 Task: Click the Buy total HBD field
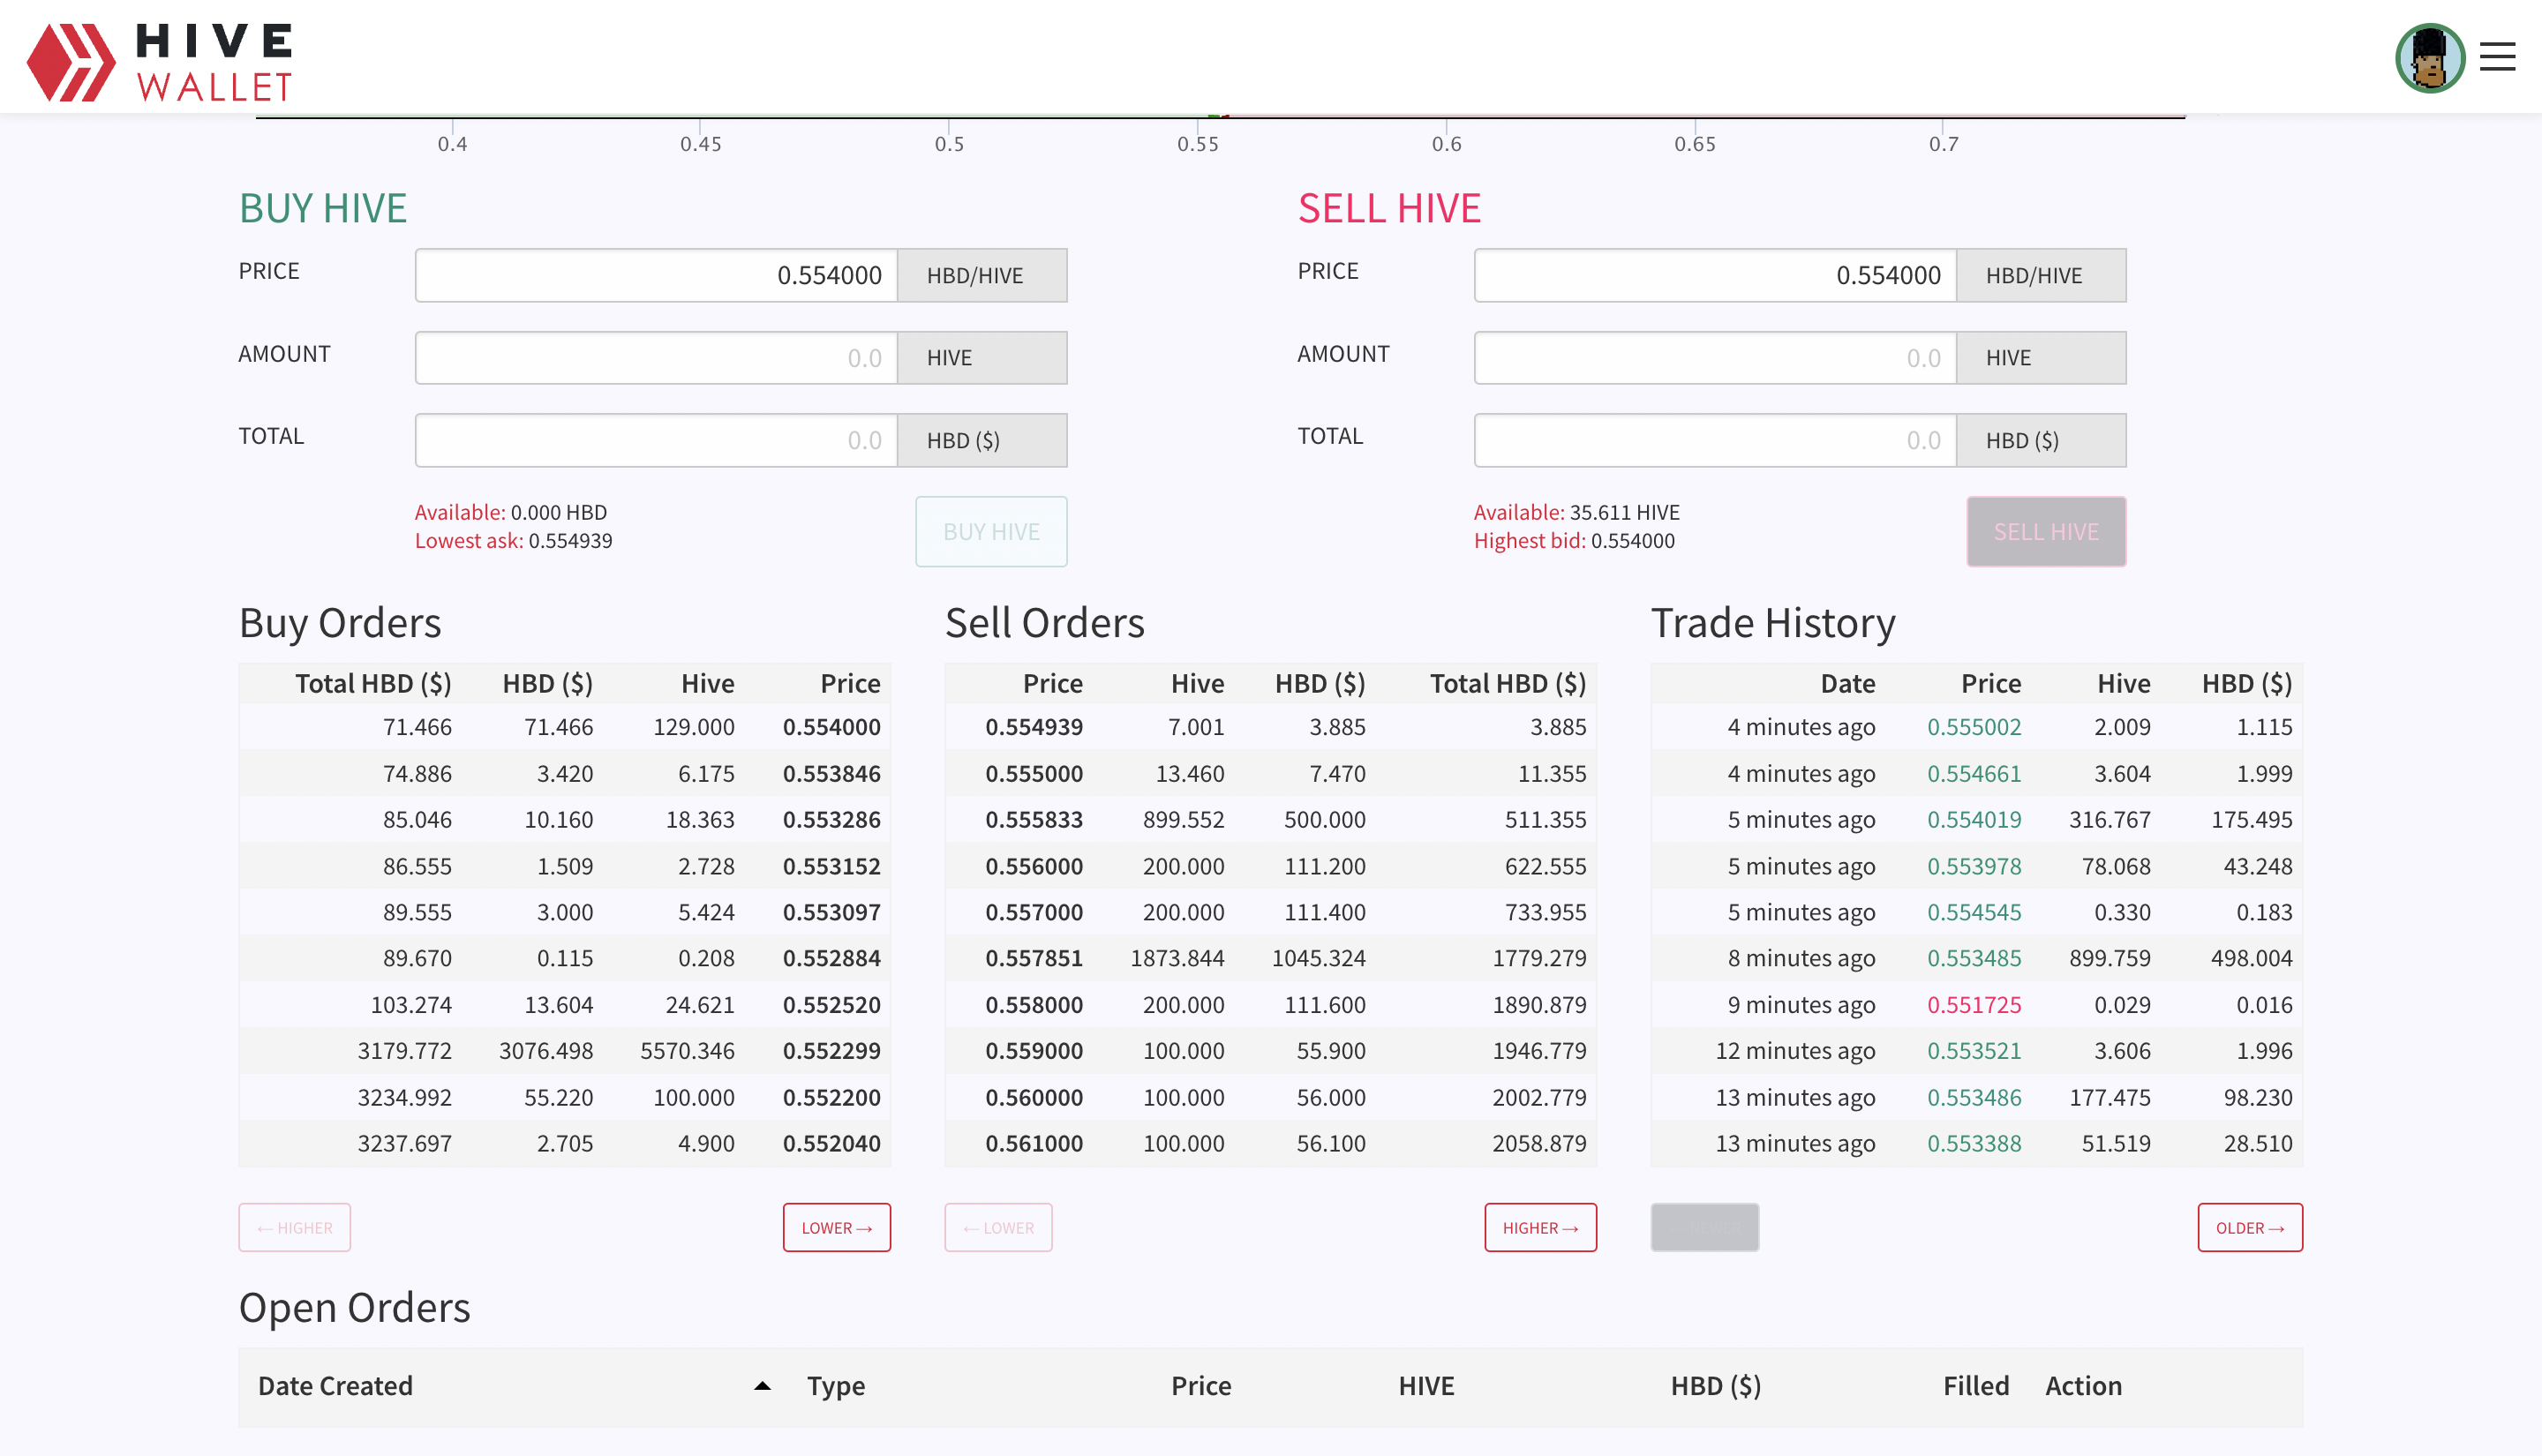(x=656, y=441)
